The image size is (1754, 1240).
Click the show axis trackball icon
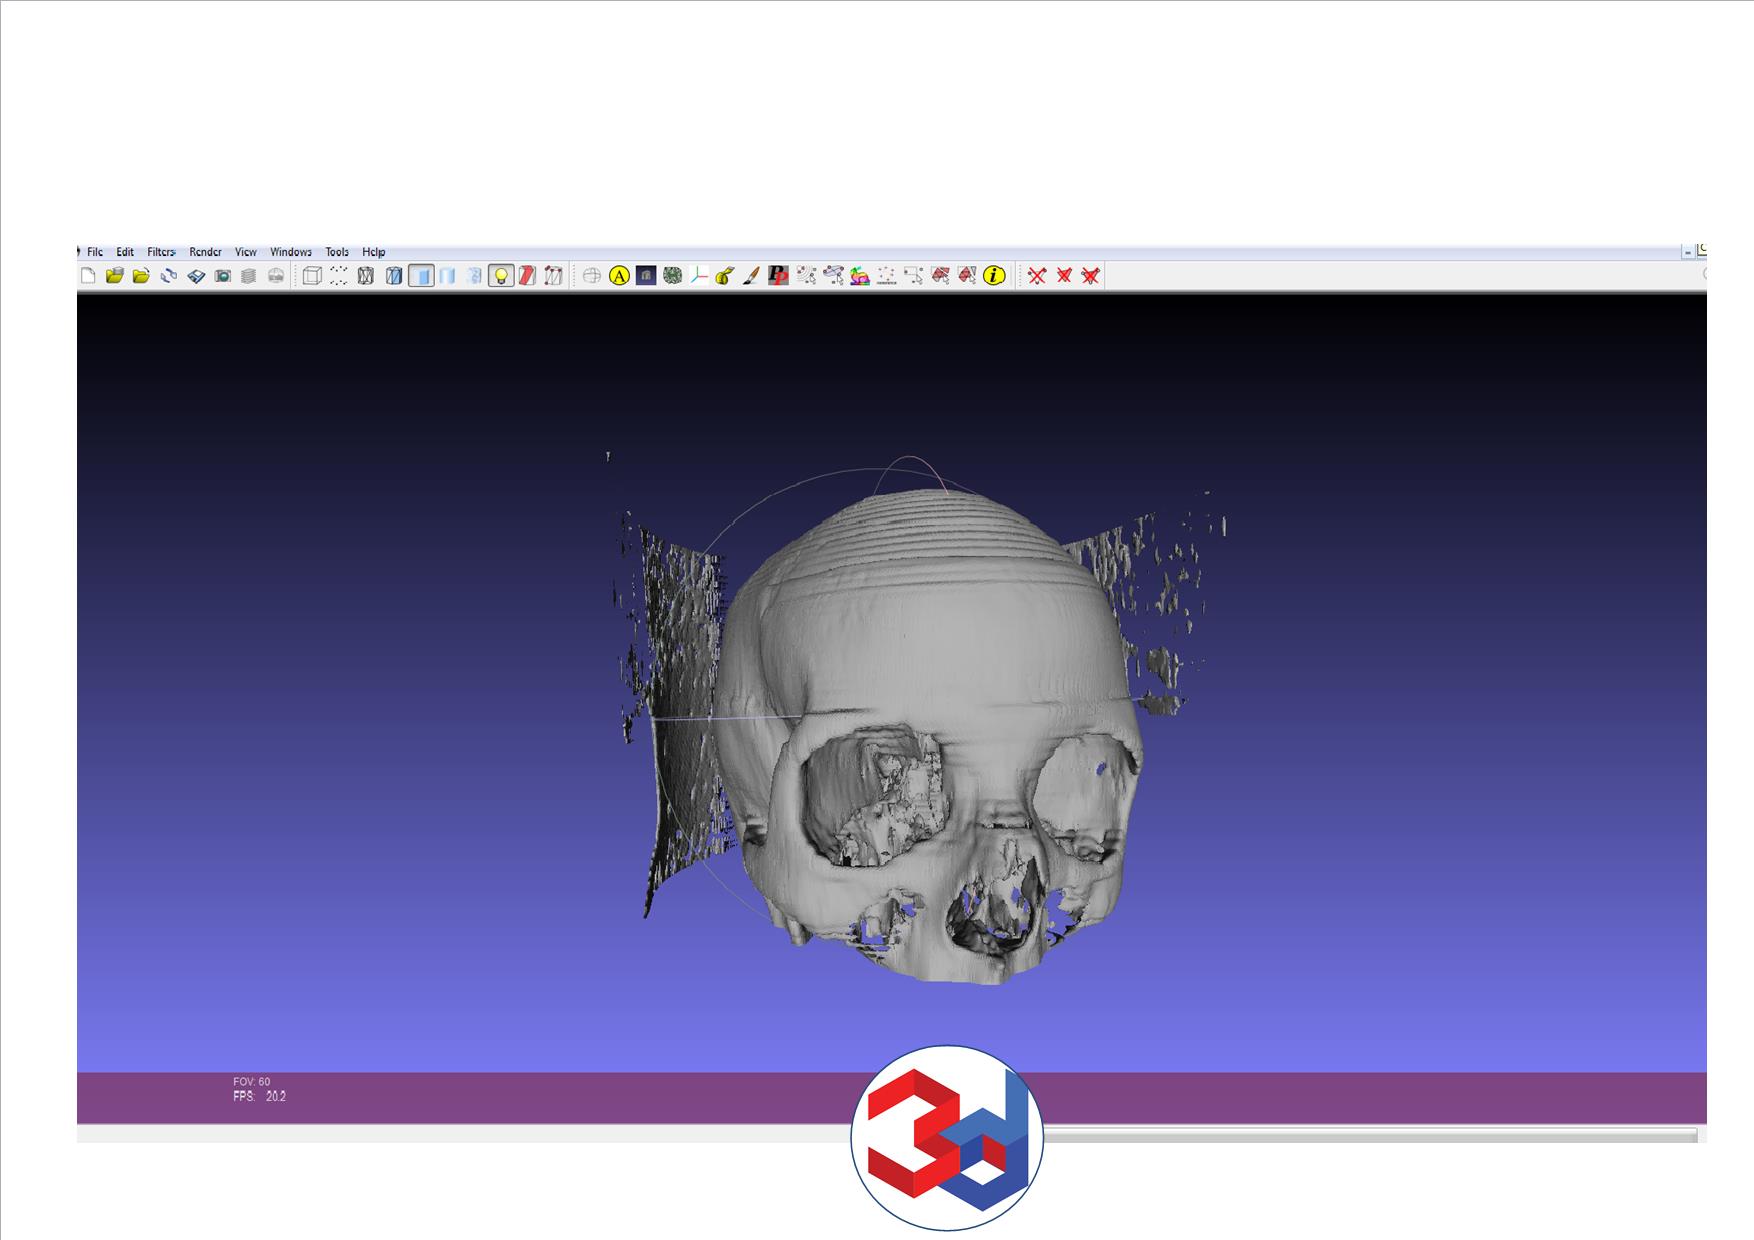pos(592,276)
